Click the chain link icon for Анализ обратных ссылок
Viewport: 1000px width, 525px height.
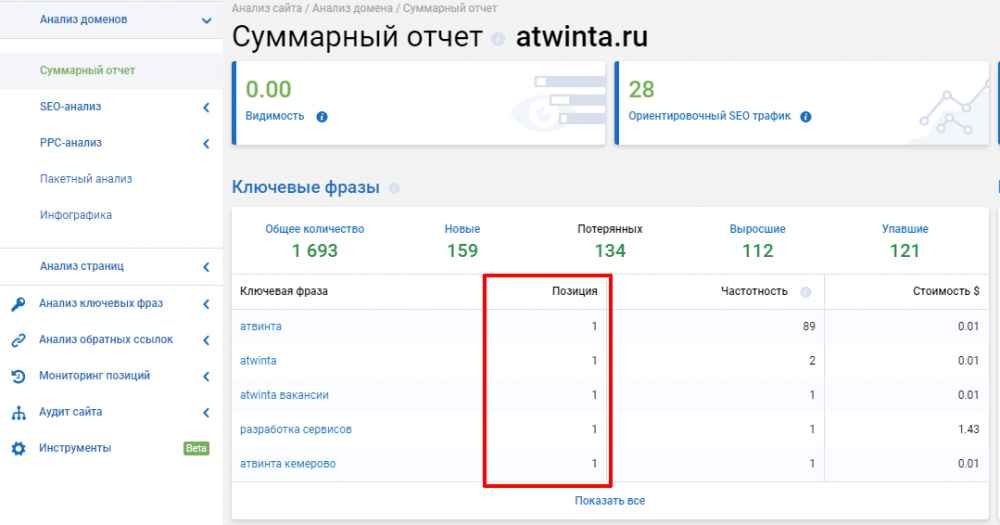(18, 340)
